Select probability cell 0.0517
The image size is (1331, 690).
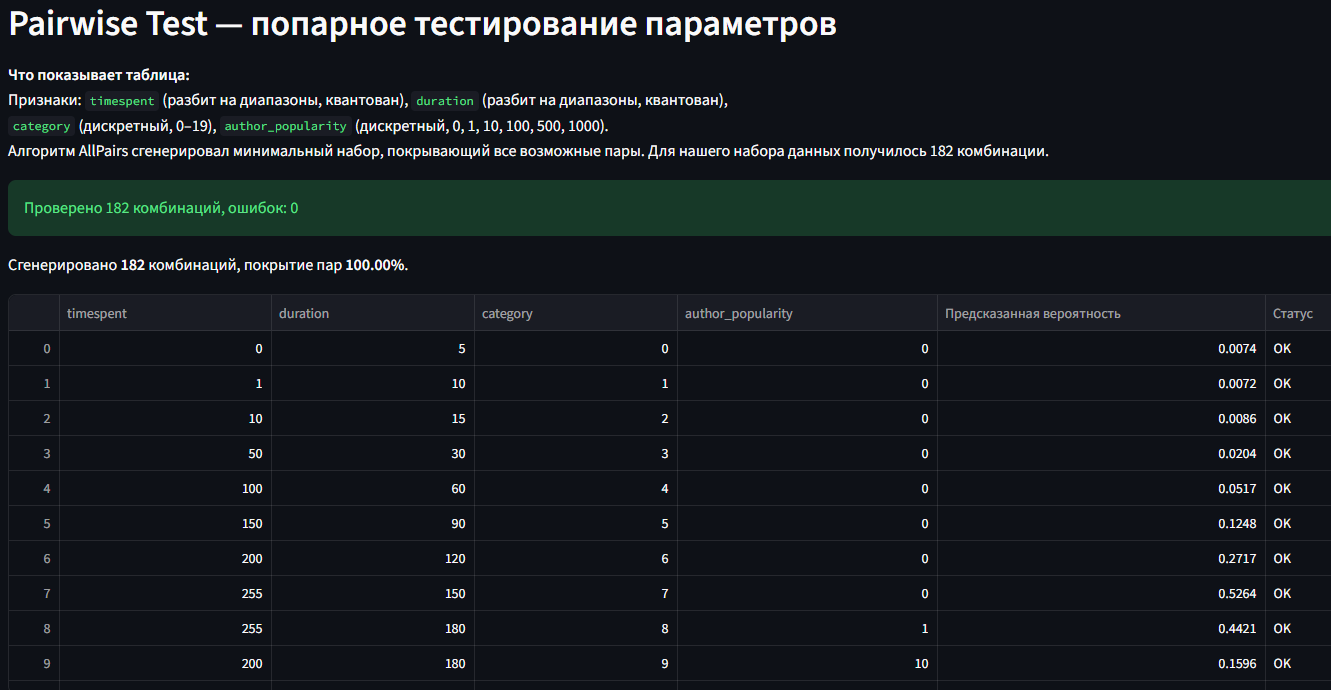(1101, 488)
